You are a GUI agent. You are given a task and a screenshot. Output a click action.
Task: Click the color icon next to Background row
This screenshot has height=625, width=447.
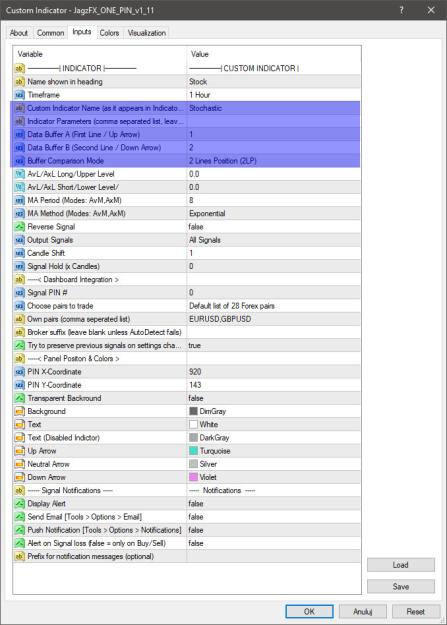click(20, 411)
